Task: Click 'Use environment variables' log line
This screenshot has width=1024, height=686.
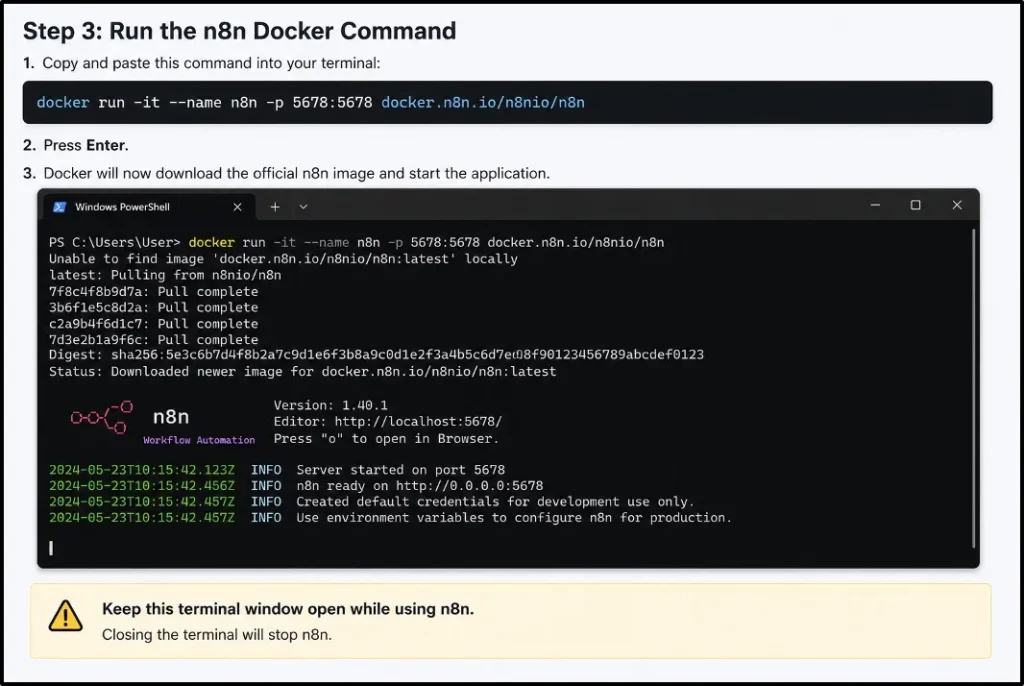Action: click(x=514, y=517)
